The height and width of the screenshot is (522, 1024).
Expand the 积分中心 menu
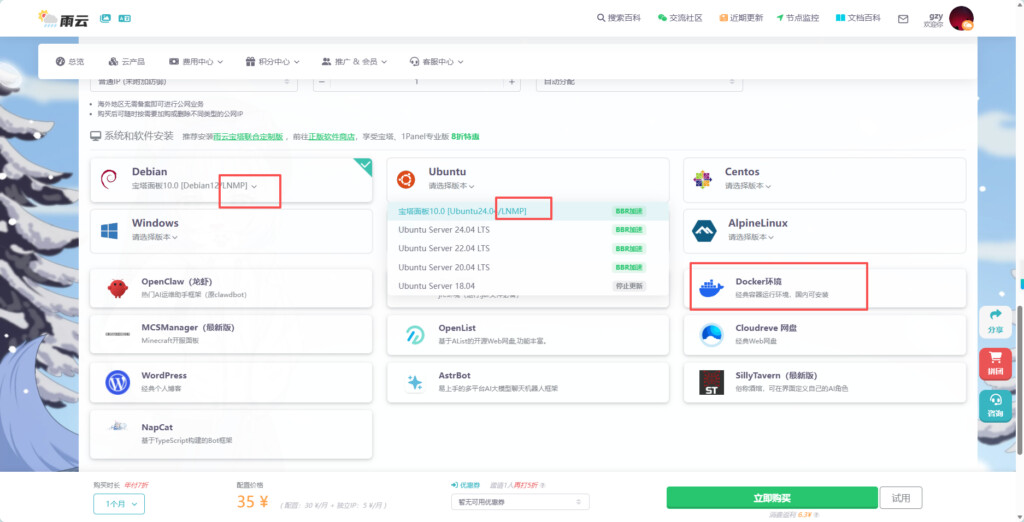click(x=272, y=61)
